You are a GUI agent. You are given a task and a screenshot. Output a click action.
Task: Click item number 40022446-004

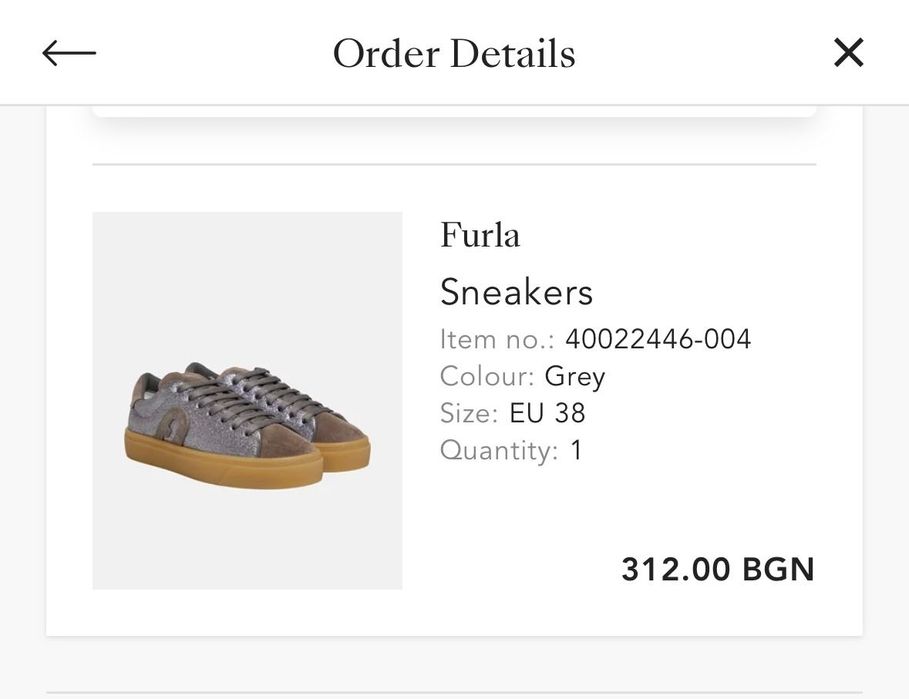point(658,340)
